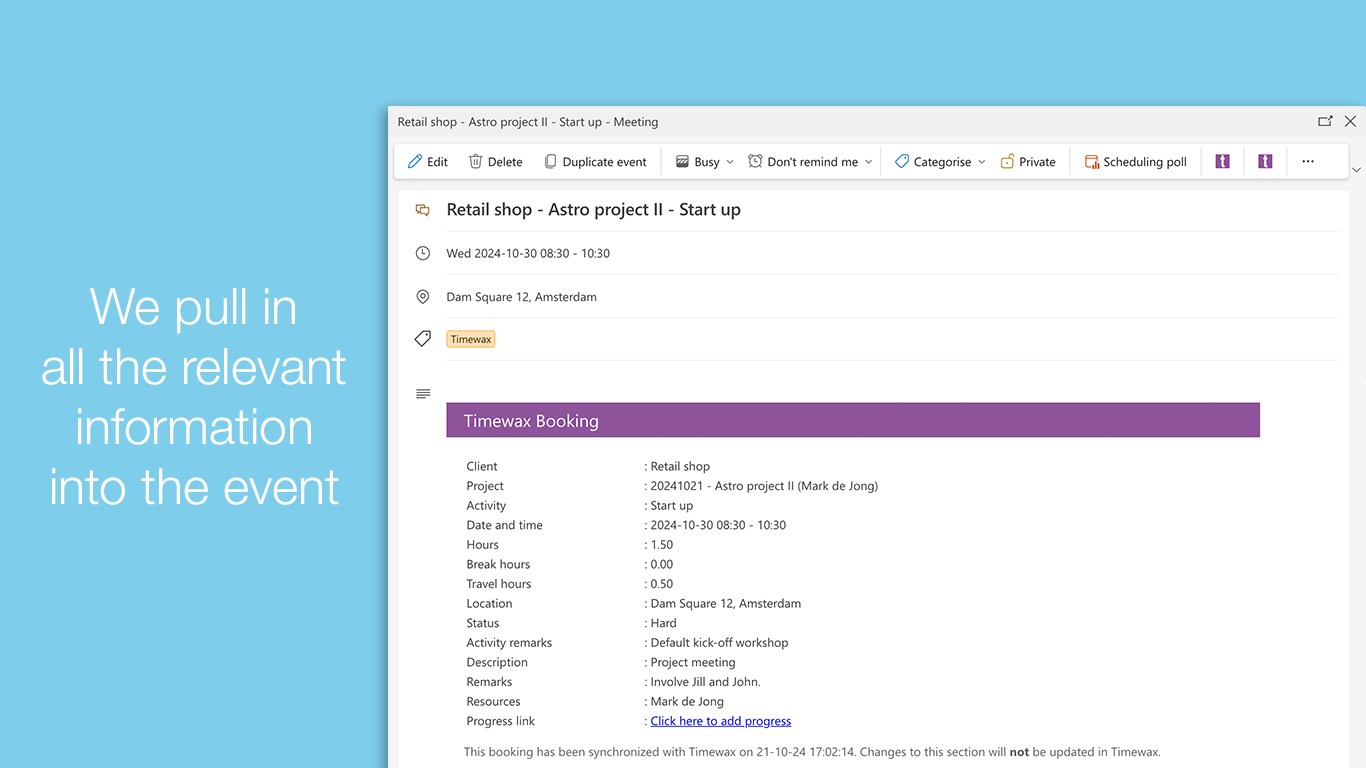Click the Don't remind me button

click(803, 162)
